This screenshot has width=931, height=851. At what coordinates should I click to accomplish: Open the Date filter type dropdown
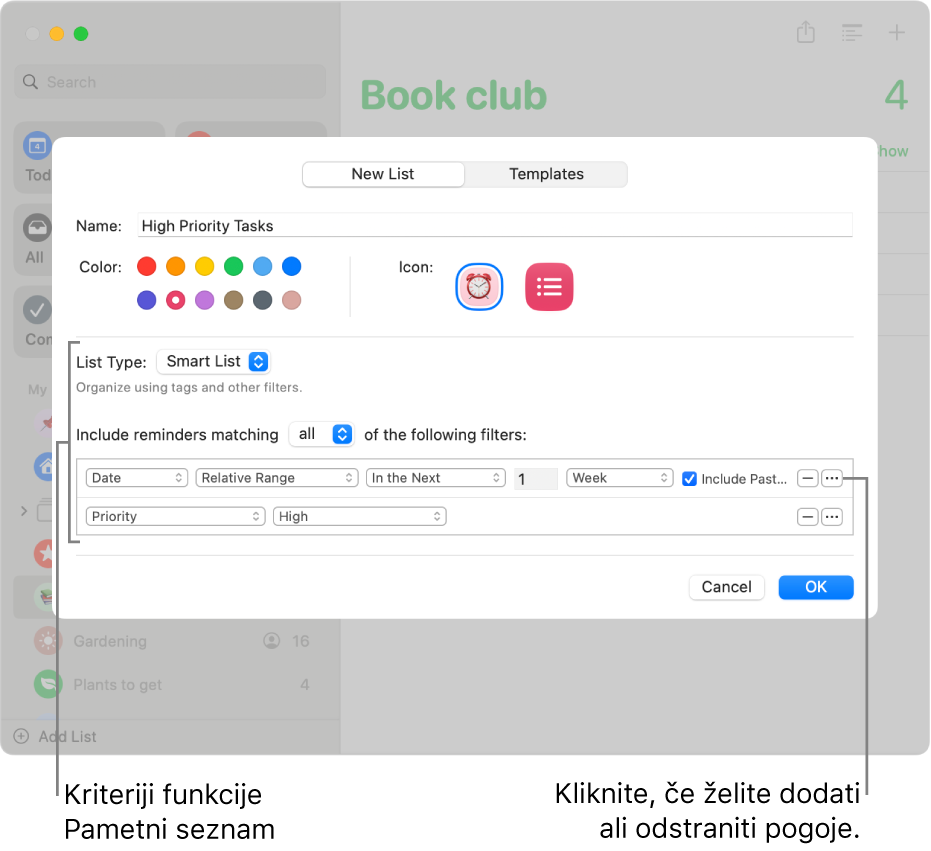pyautogui.click(x=137, y=477)
